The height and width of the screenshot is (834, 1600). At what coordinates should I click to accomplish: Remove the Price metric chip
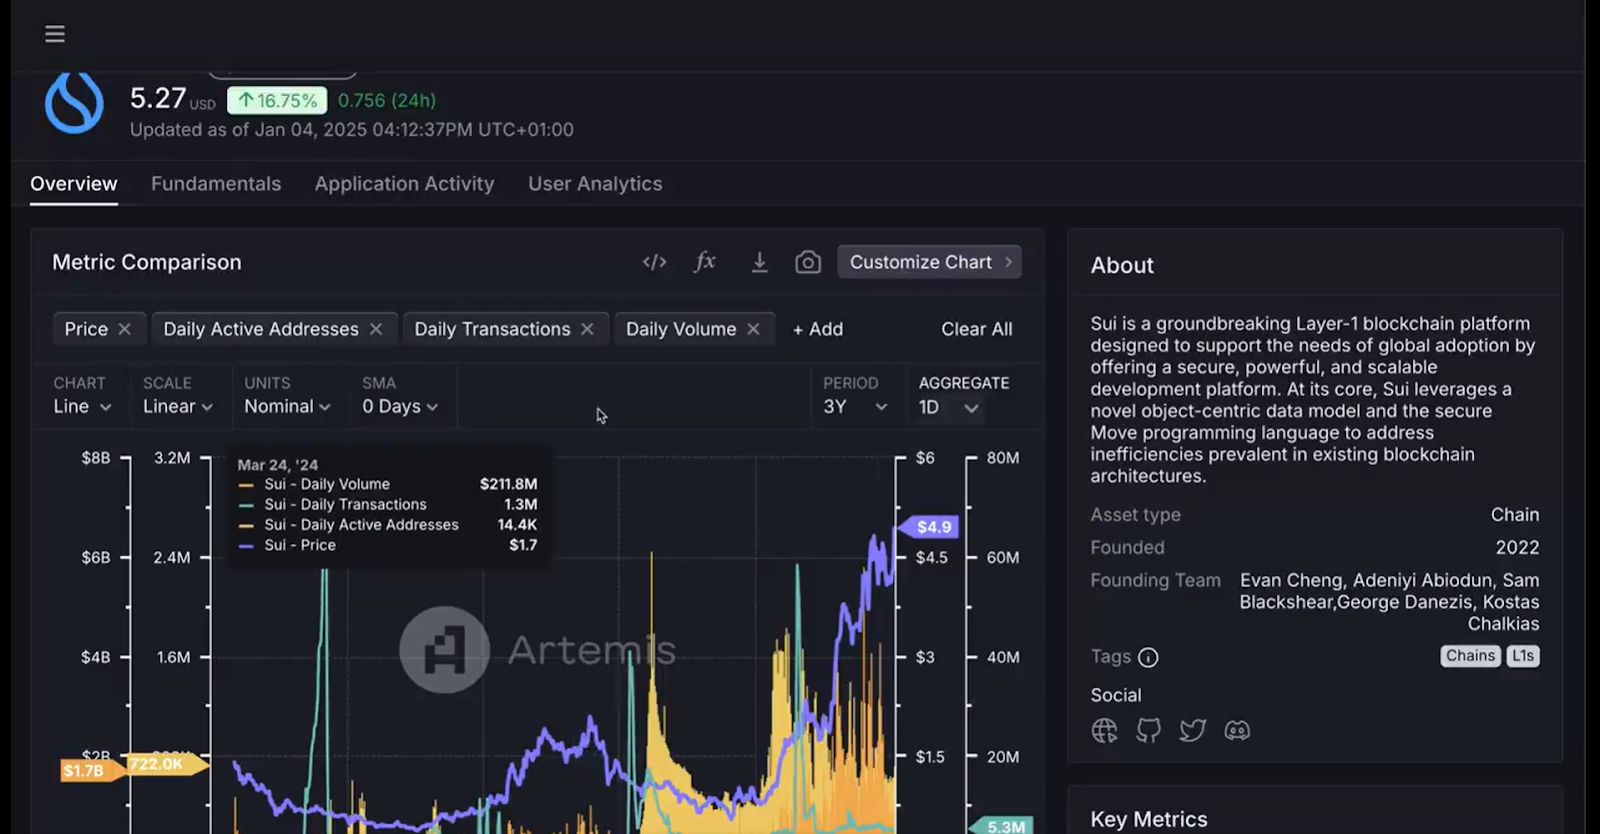pos(124,329)
